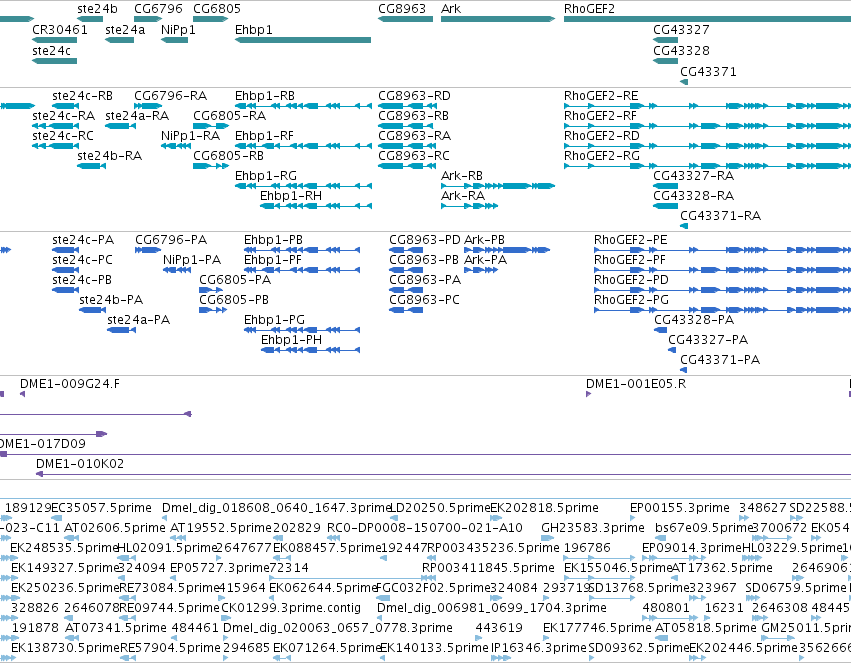Open transcript label Ehbp1-RH
The image size is (851, 663).
291,196
